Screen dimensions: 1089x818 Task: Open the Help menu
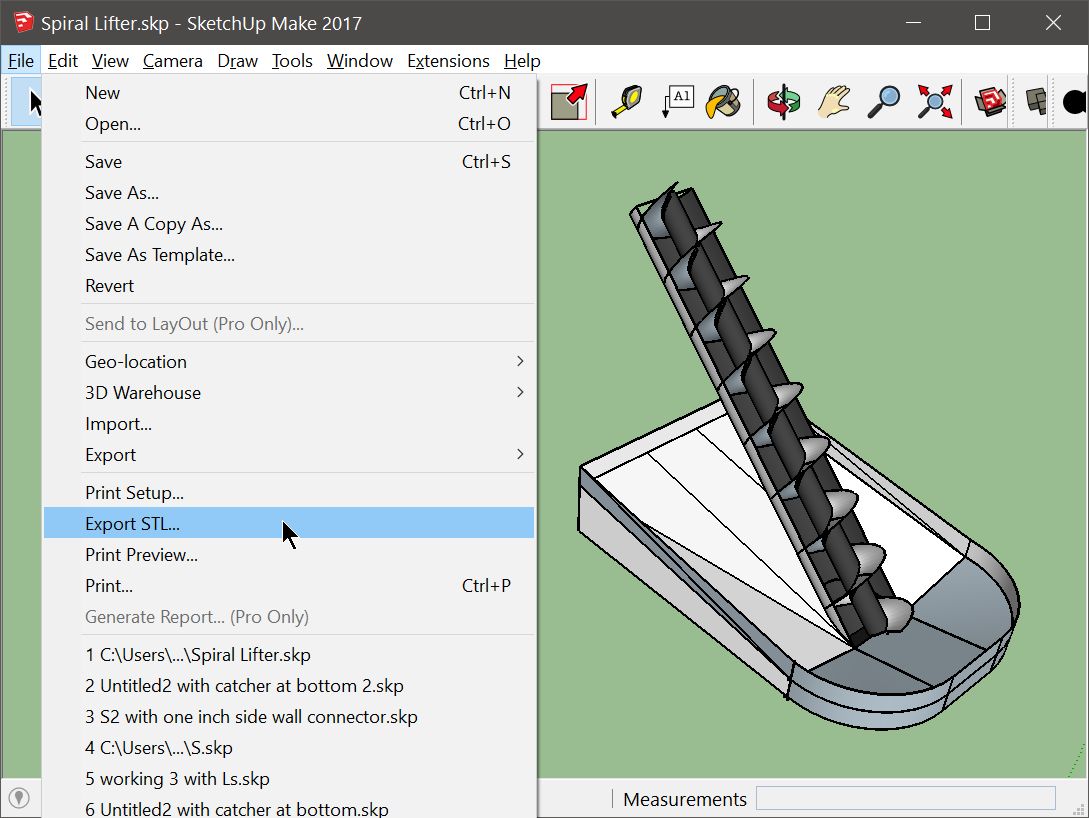click(x=522, y=61)
